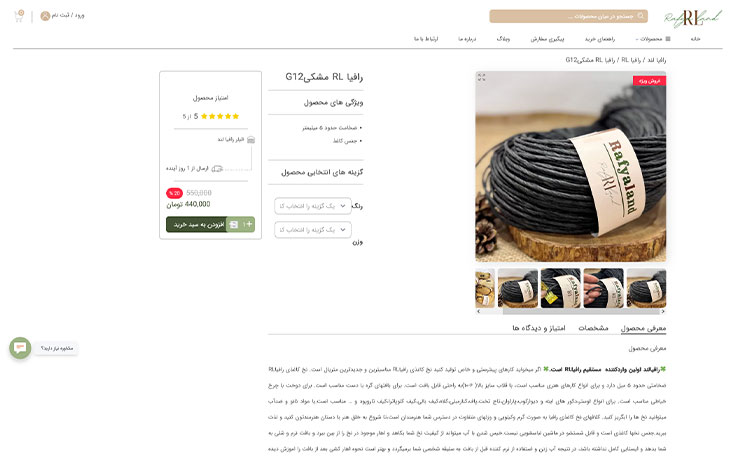Switch to the مشخصات specifications tab
735x461 pixels.
(593, 328)
